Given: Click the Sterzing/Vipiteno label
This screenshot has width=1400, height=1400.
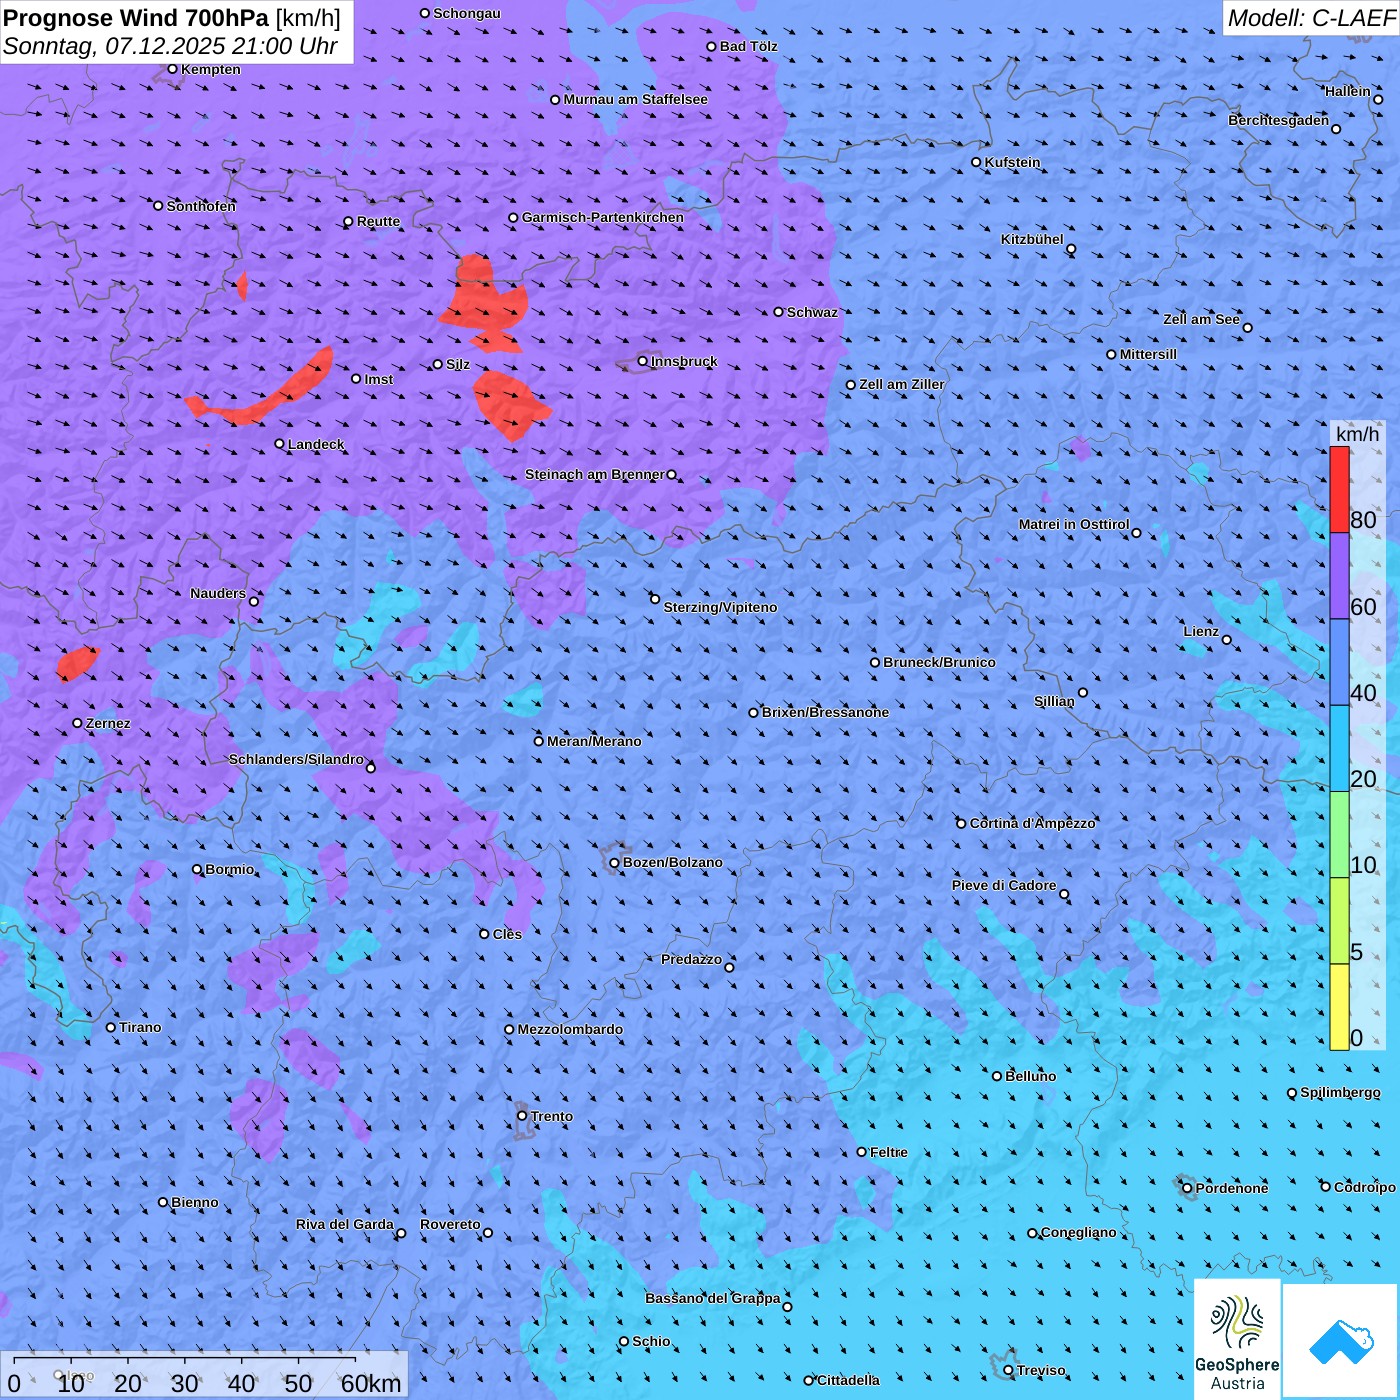Looking at the screenshot, I should pos(720,607).
